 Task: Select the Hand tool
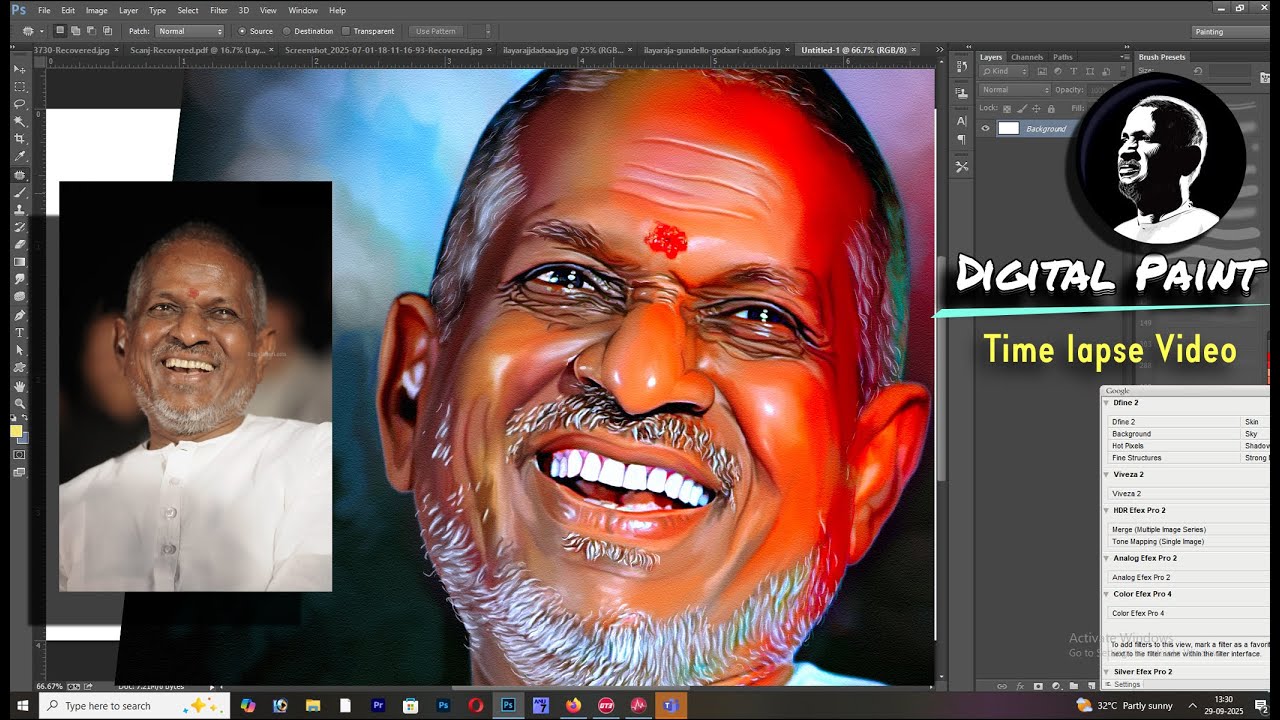[19, 386]
